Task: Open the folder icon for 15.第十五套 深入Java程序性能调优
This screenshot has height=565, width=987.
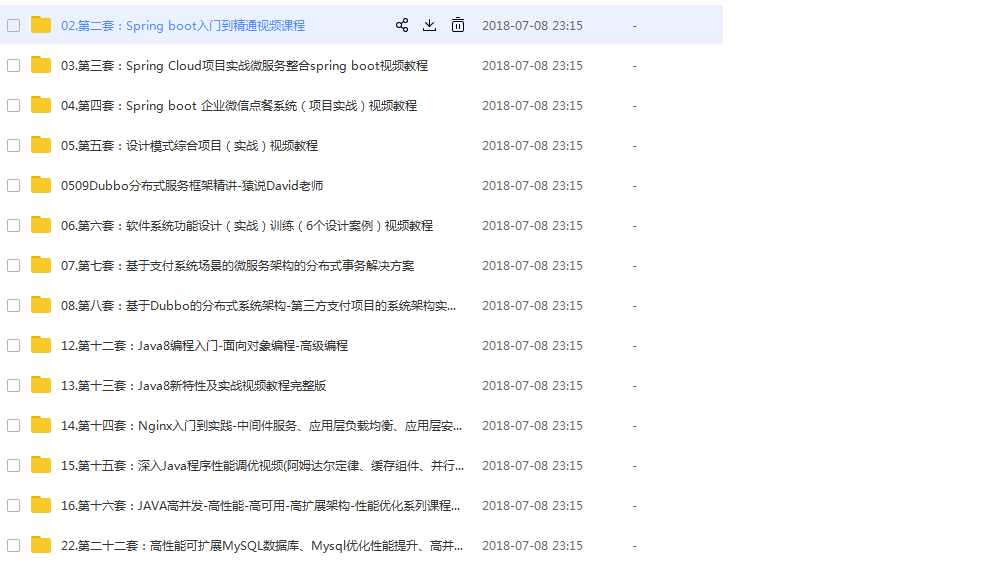Action: click(41, 465)
